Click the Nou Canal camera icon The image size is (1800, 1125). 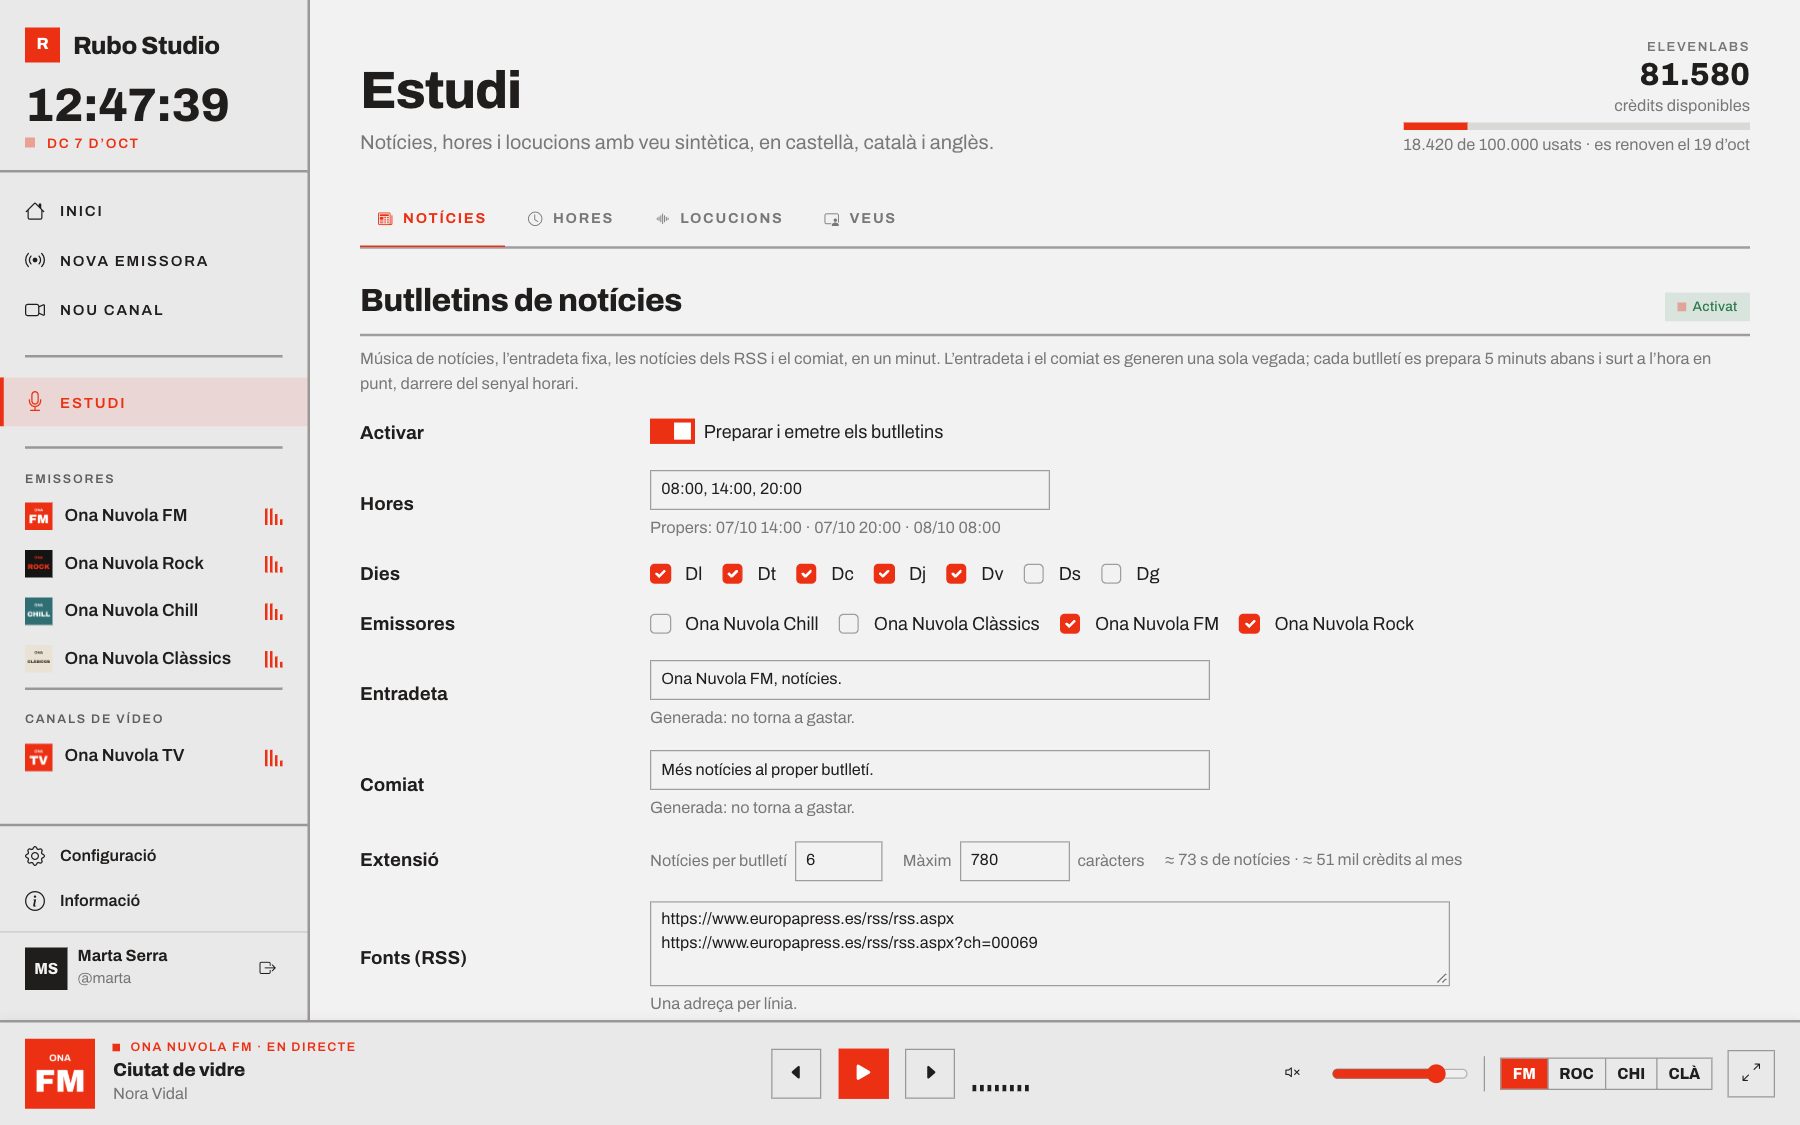tap(35, 310)
